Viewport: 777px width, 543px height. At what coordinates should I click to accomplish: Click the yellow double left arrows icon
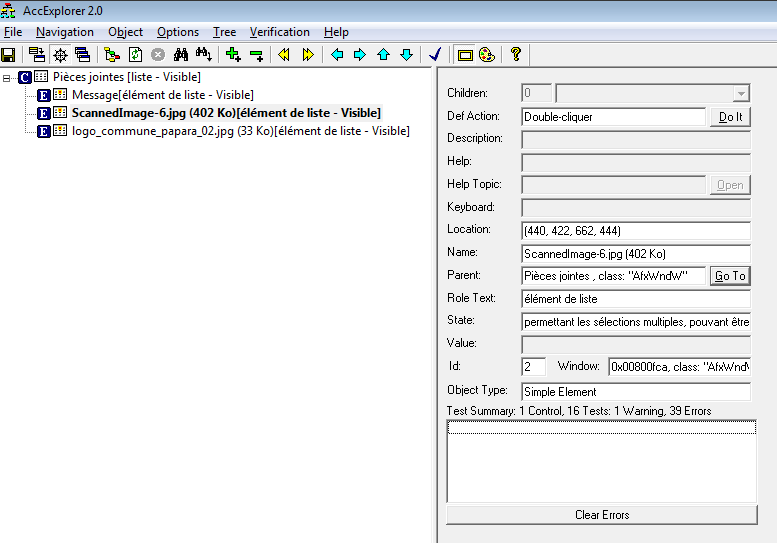(284, 54)
